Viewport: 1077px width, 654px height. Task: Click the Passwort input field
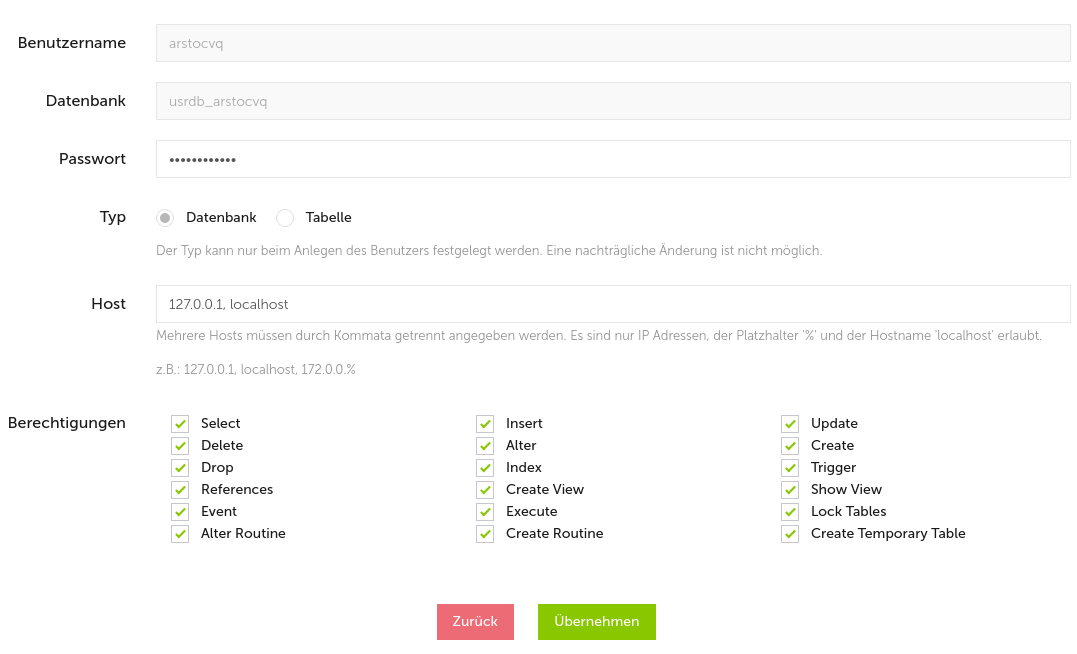[613, 159]
